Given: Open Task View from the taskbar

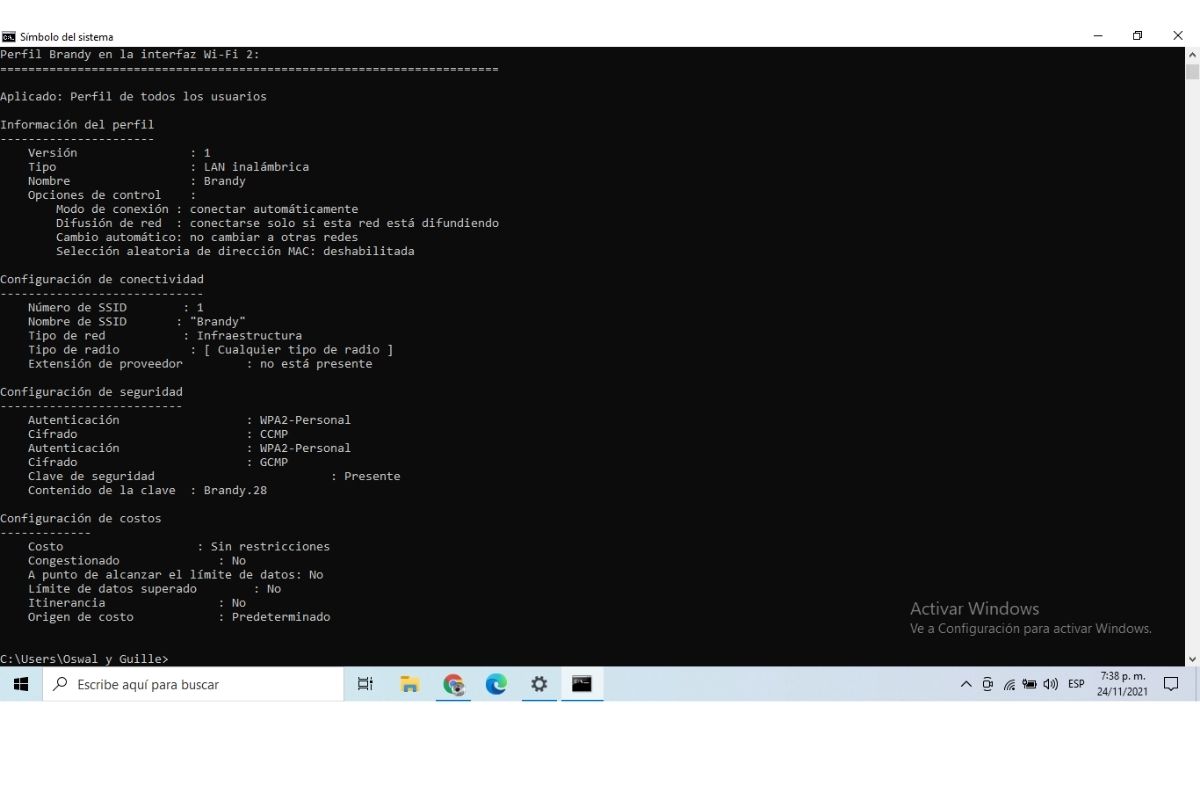Looking at the screenshot, I should click(365, 684).
